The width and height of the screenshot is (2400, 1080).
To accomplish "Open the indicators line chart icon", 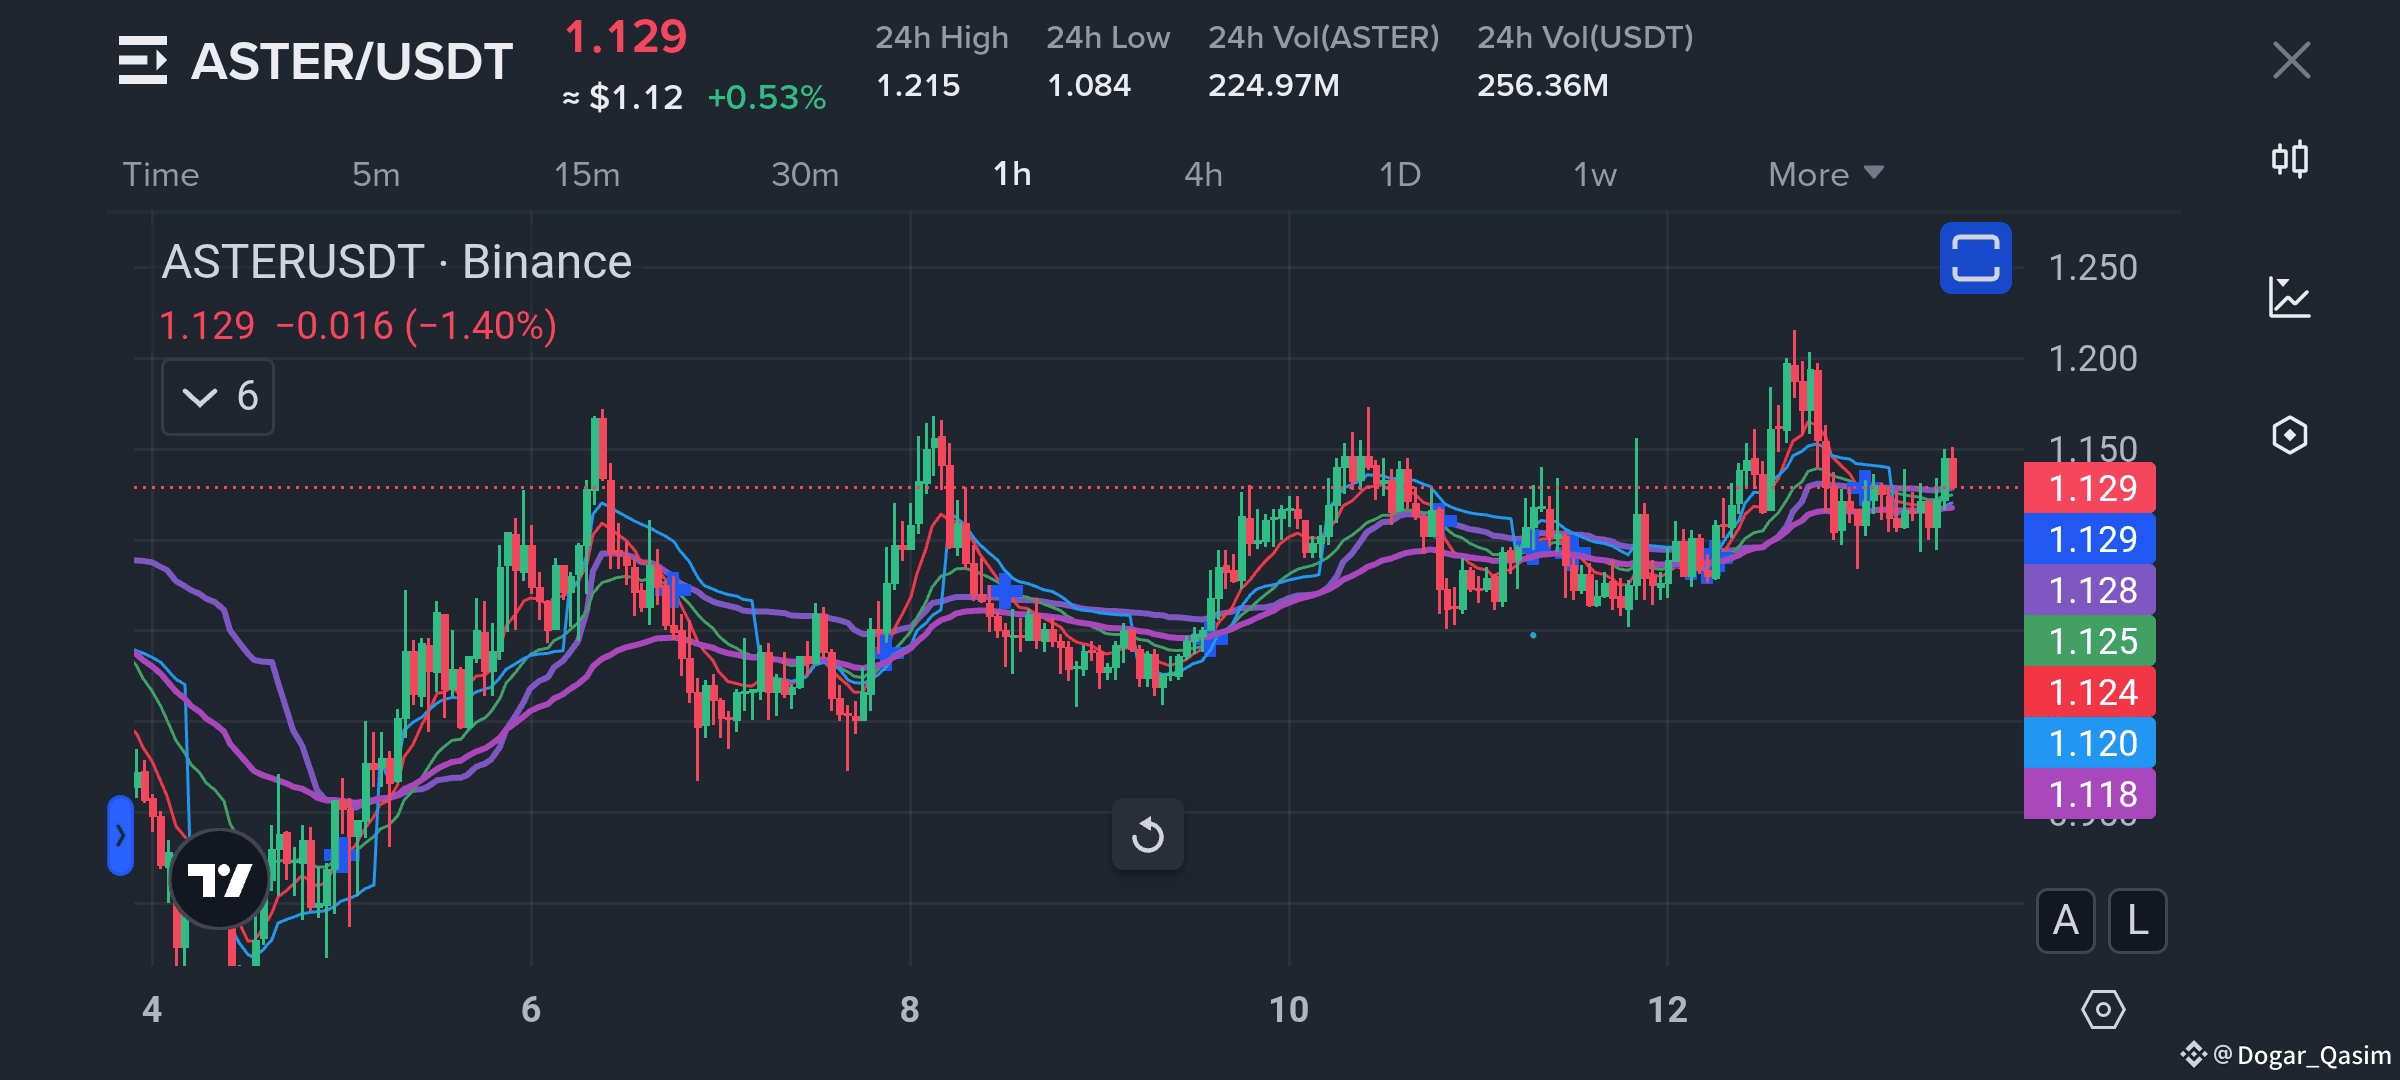I will click(2289, 297).
